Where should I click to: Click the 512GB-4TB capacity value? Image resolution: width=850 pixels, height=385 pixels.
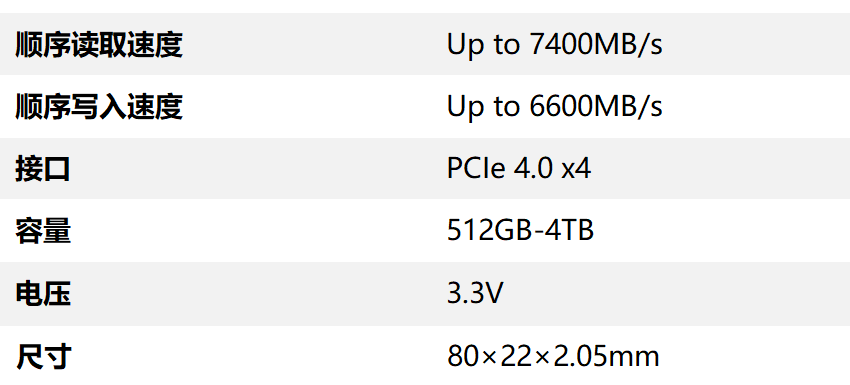[520, 231]
